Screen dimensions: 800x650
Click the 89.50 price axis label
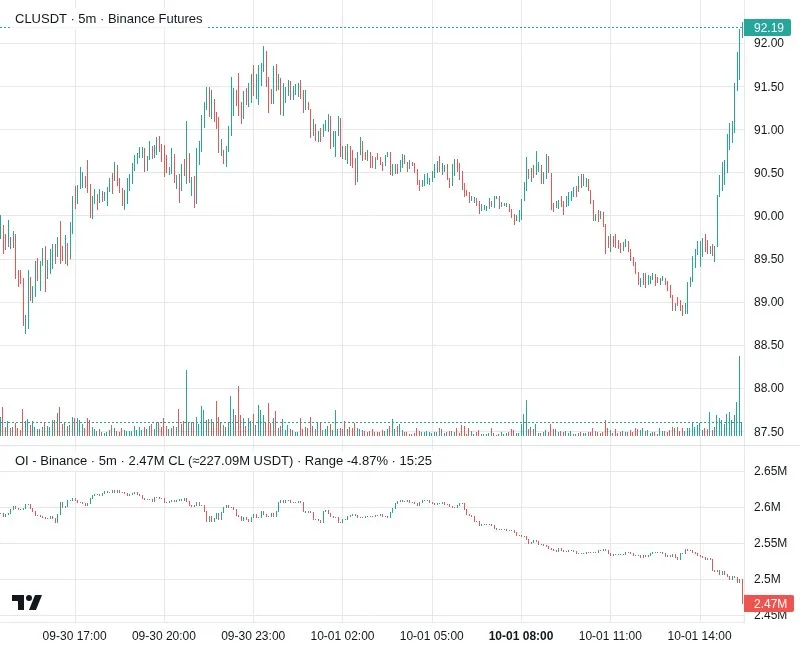pos(769,259)
